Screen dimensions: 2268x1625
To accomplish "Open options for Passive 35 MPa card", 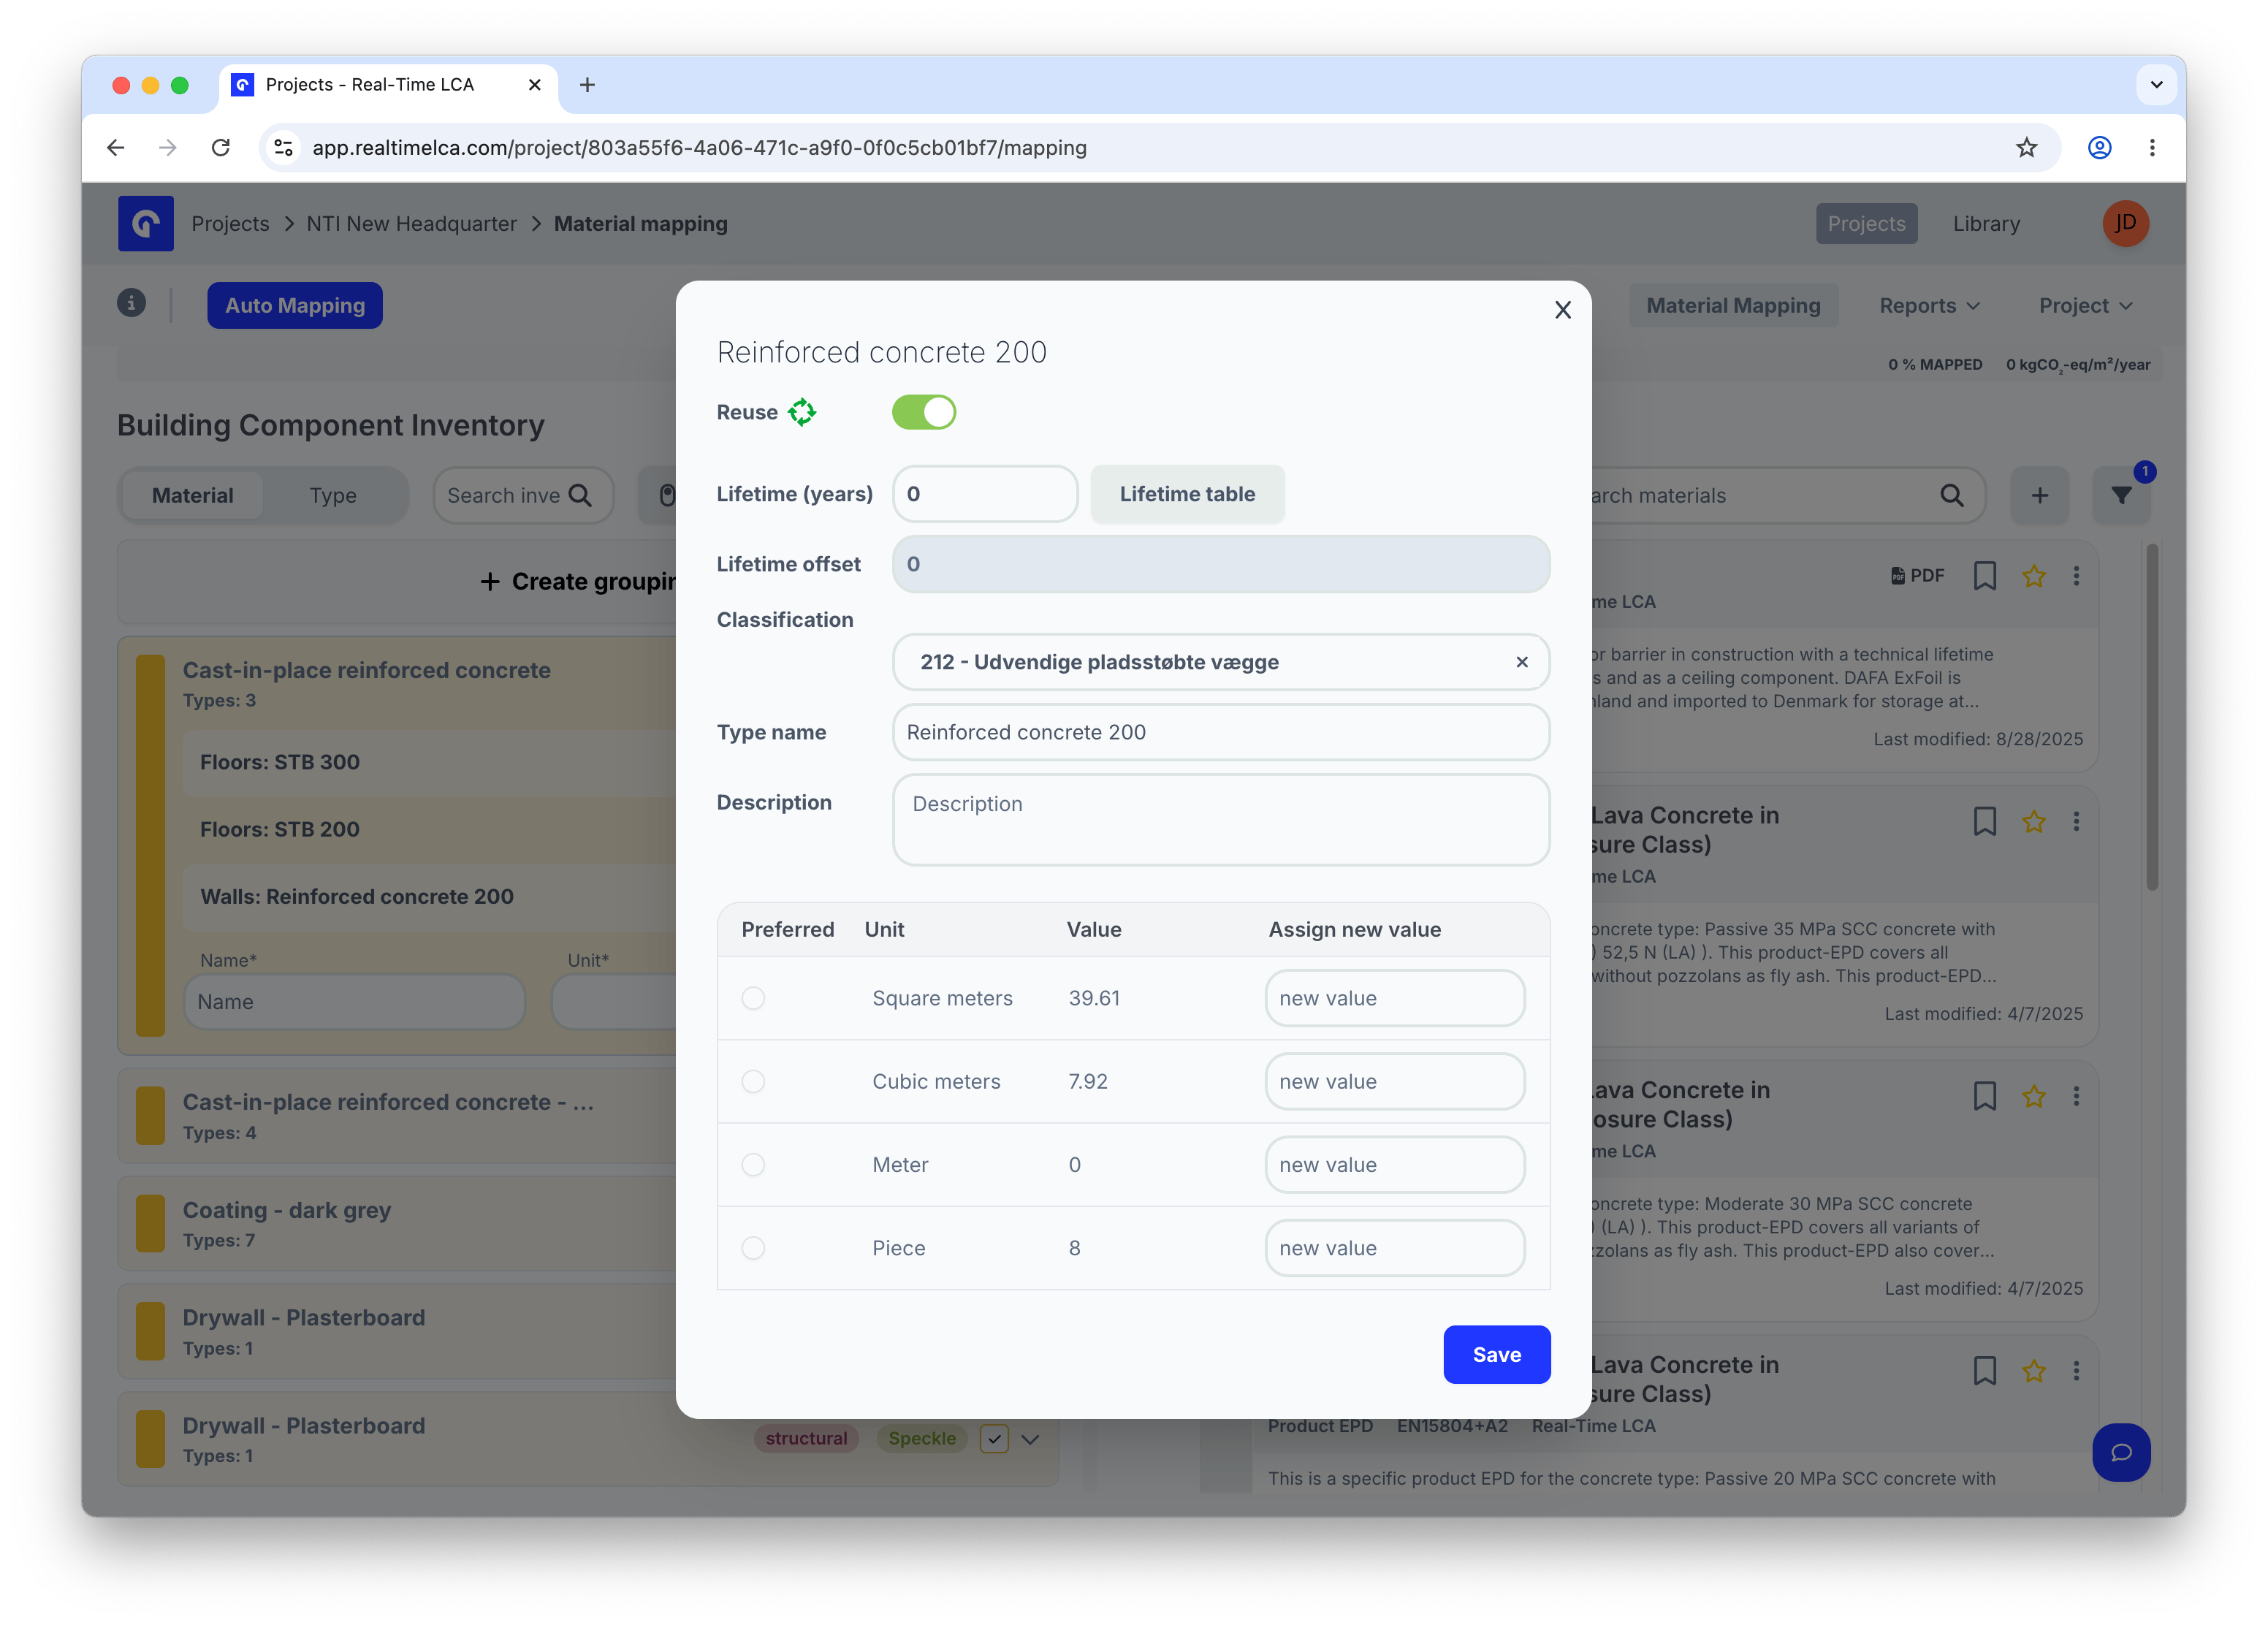I will 2076,821.
